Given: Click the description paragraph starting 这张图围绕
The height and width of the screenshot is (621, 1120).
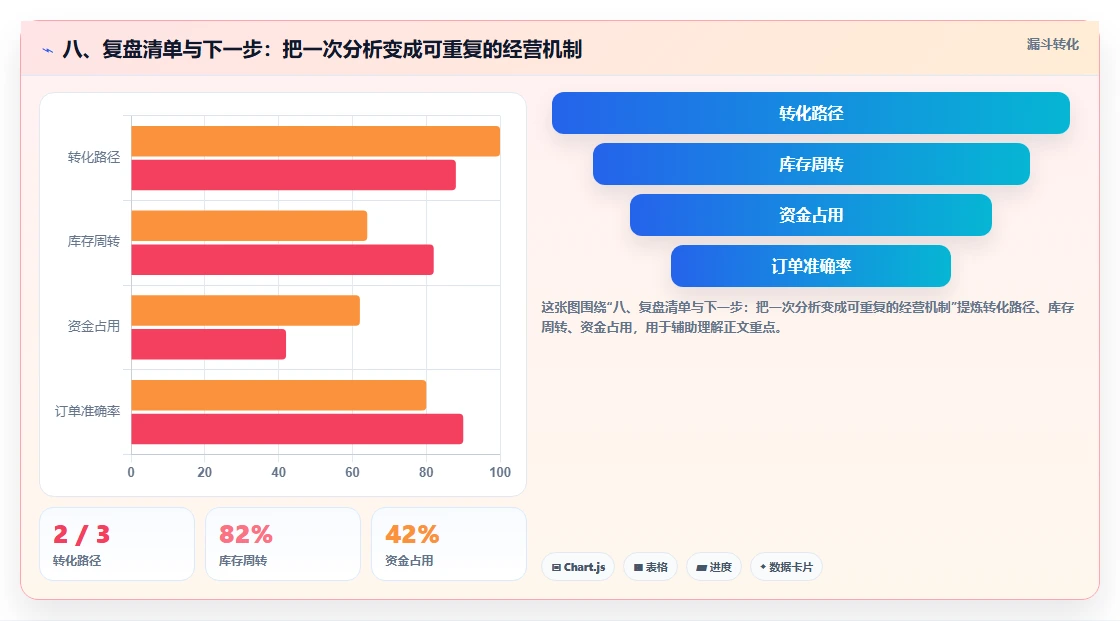Looking at the screenshot, I should [807, 317].
